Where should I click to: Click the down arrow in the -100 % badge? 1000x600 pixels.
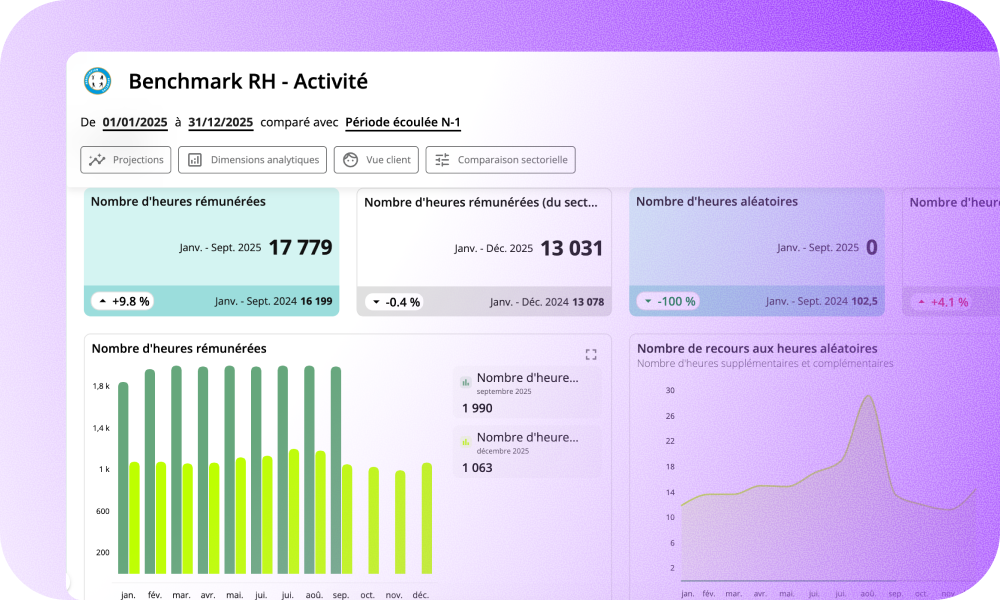[x=649, y=301]
